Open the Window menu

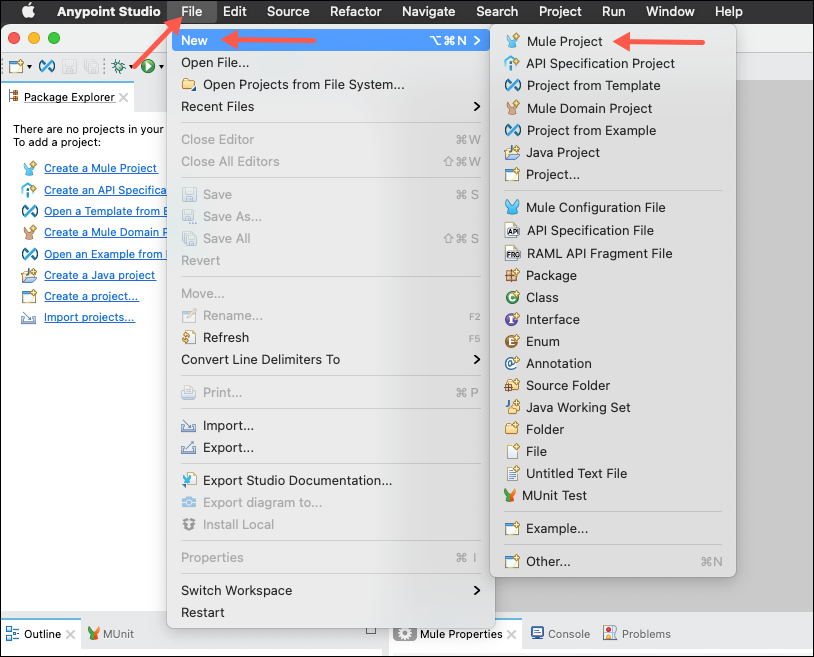pyautogui.click(x=670, y=11)
